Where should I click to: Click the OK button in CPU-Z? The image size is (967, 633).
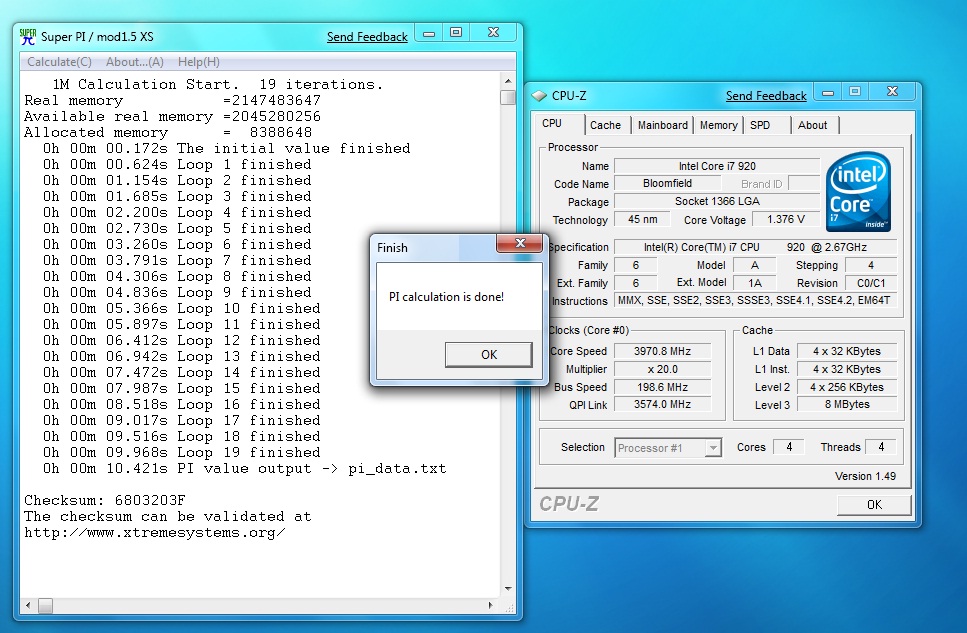(874, 505)
